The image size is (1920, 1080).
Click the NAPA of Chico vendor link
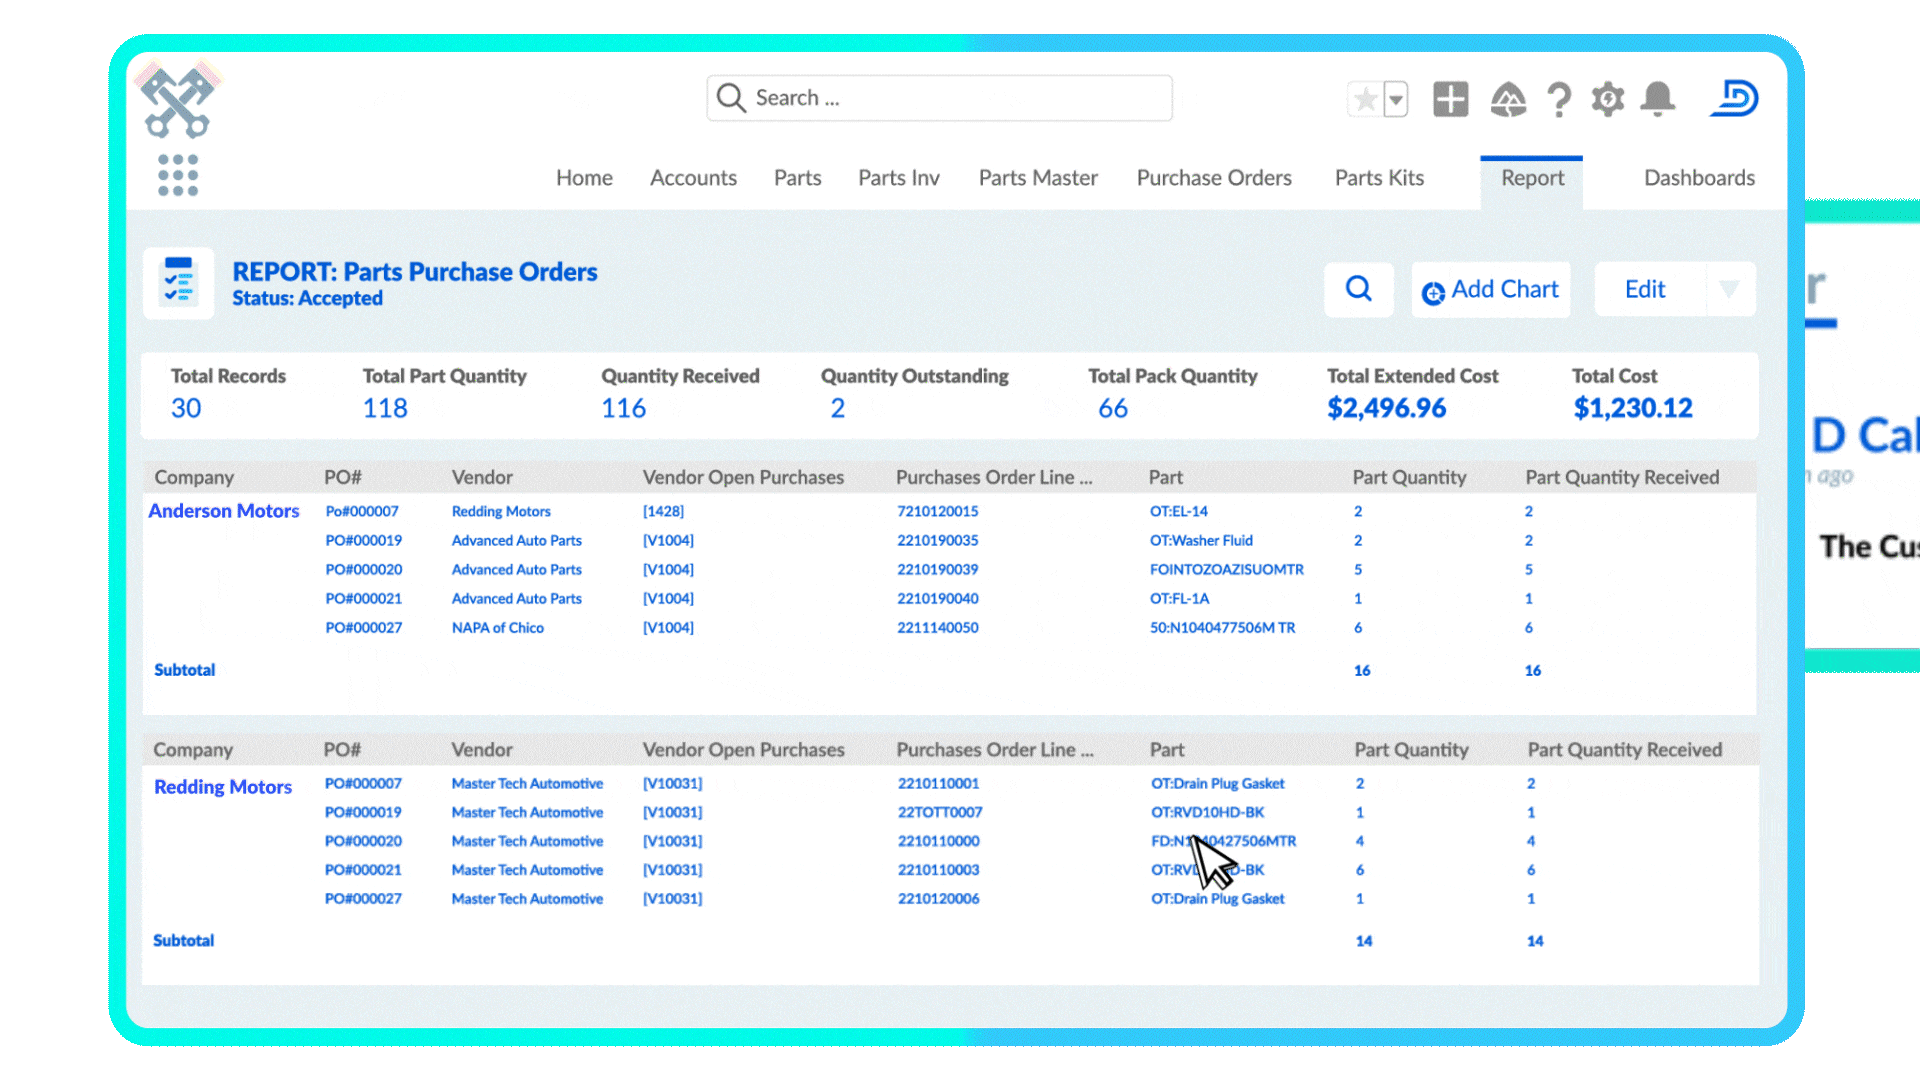pyautogui.click(x=498, y=628)
